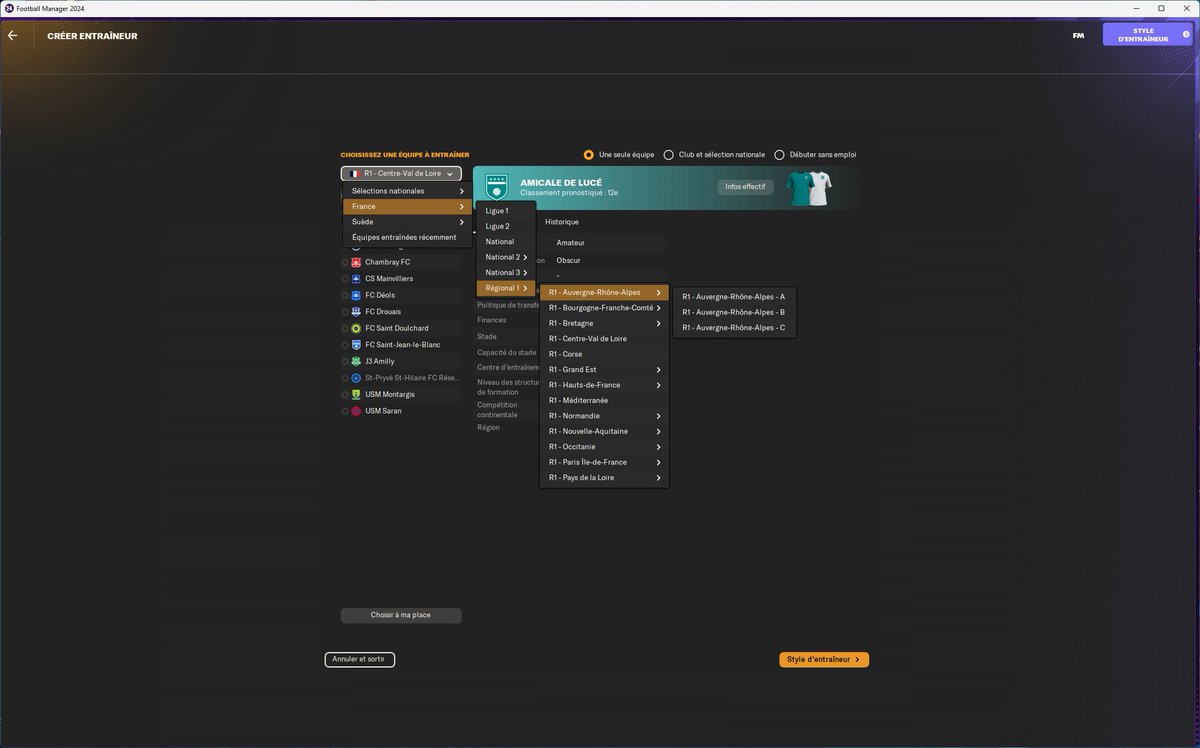This screenshot has height=748, width=1200.
Task: Choose R1 - Centre-Val de Loire entry
Action: [604, 339]
